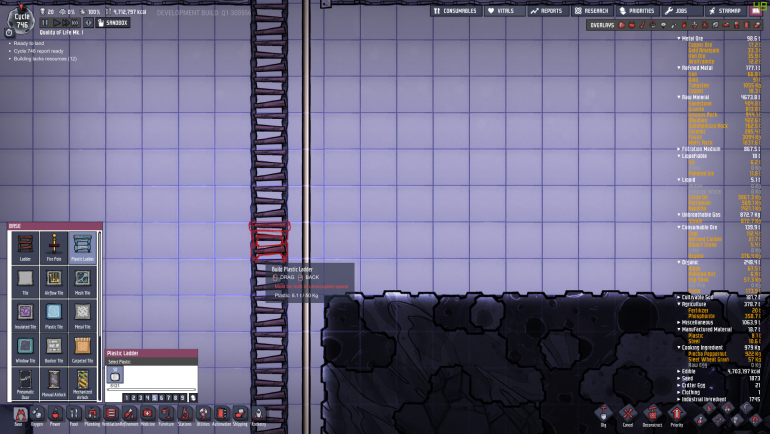The height and width of the screenshot is (434, 770).
Task: Select the Ladder building
Action: 25,248
